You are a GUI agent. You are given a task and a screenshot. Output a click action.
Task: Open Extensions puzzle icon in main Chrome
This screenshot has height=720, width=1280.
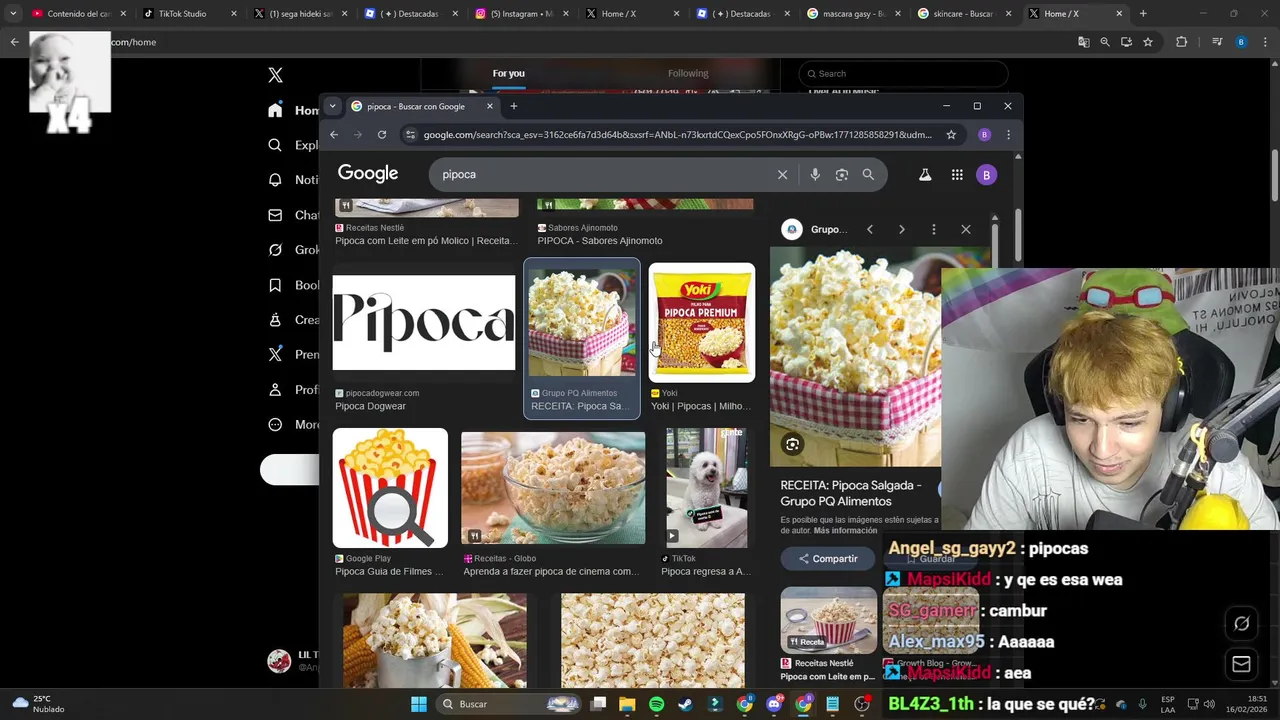pyautogui.click(x=1181, y=42)
